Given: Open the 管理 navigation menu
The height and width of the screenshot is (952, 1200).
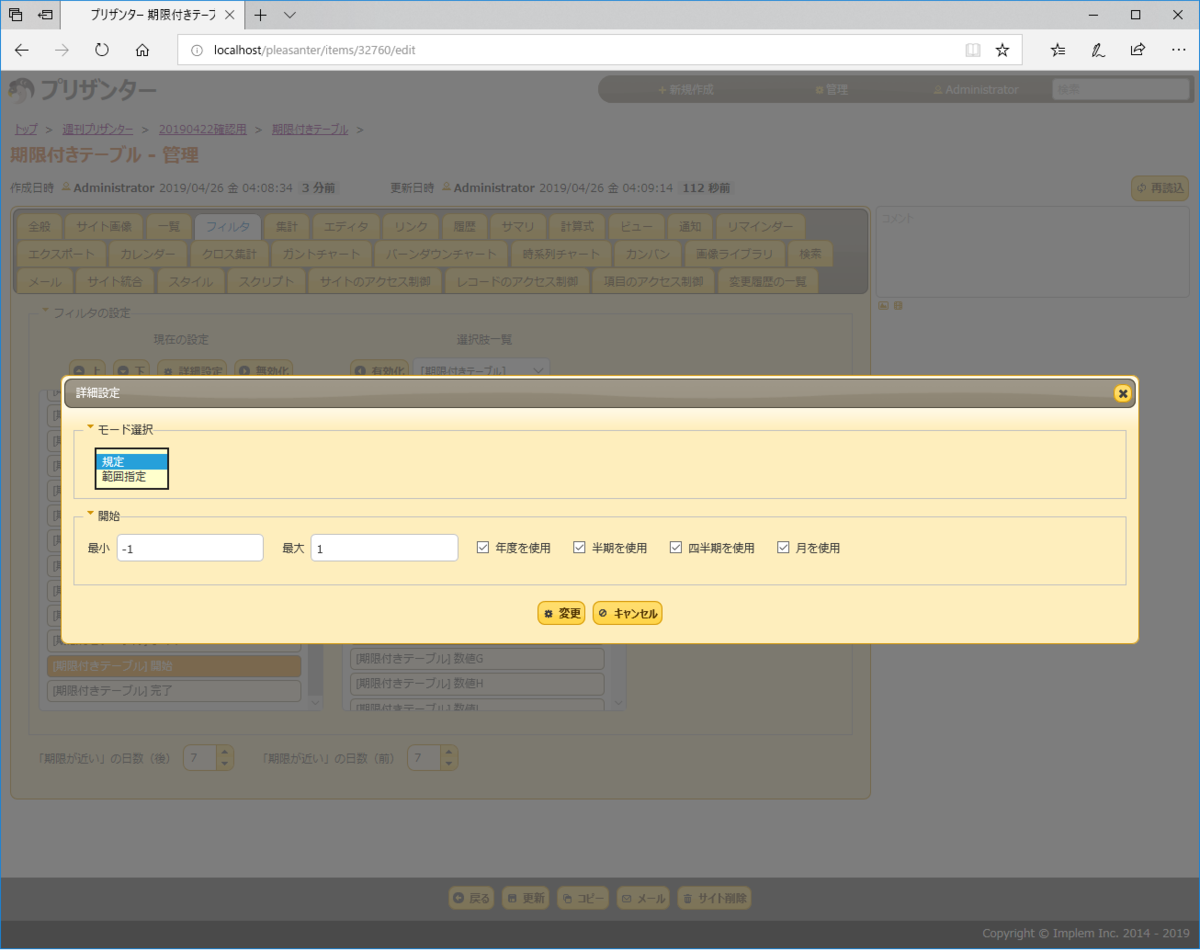Looking at the screenshot, I should point(831,89).
